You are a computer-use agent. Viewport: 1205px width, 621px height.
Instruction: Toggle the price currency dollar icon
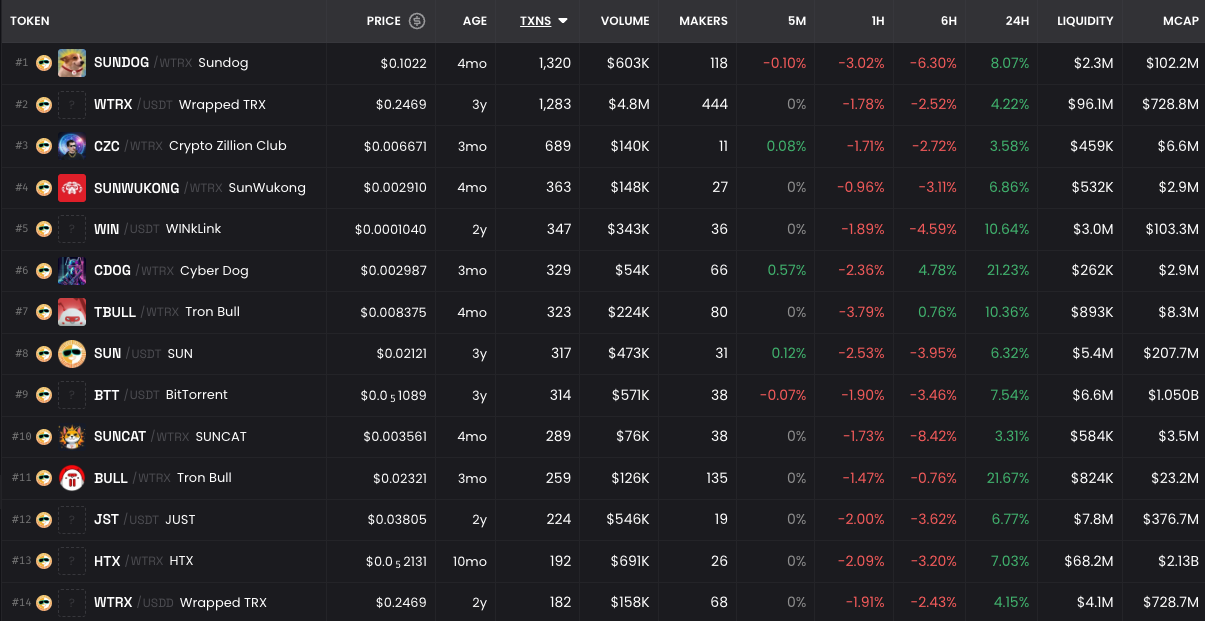click(x=417, y=21)
